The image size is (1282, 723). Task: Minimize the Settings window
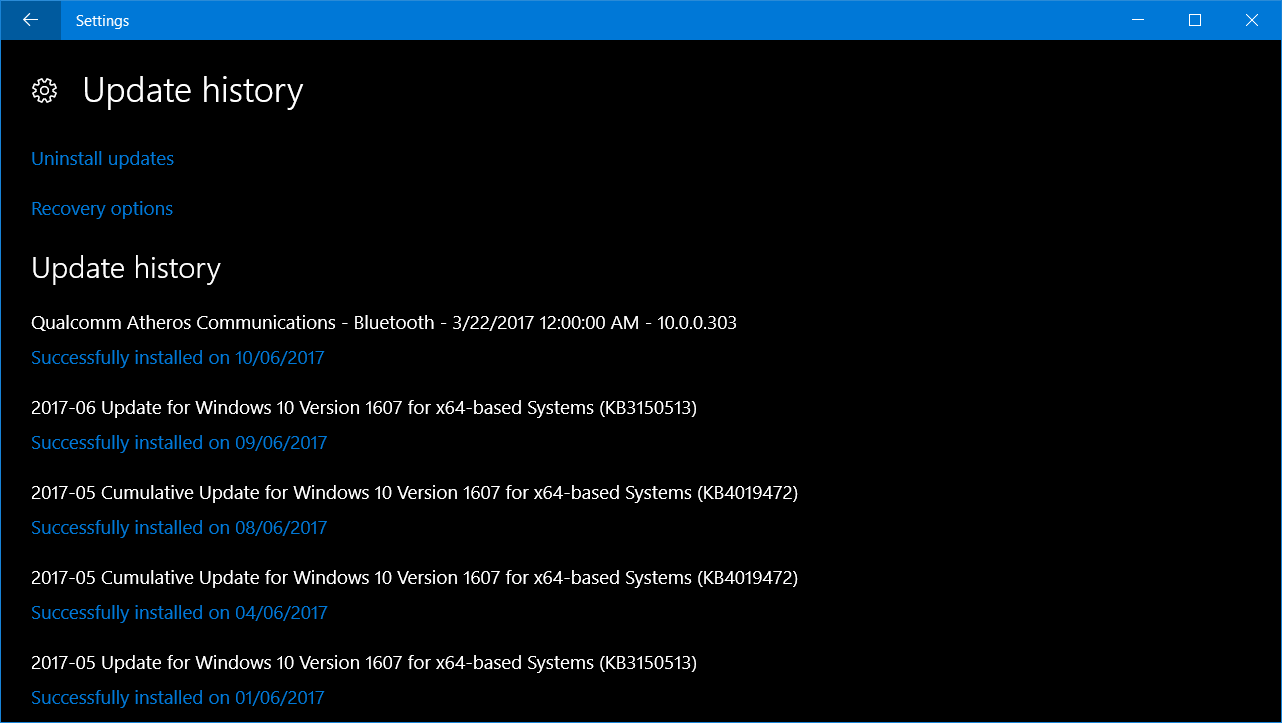click(1138, 20)
